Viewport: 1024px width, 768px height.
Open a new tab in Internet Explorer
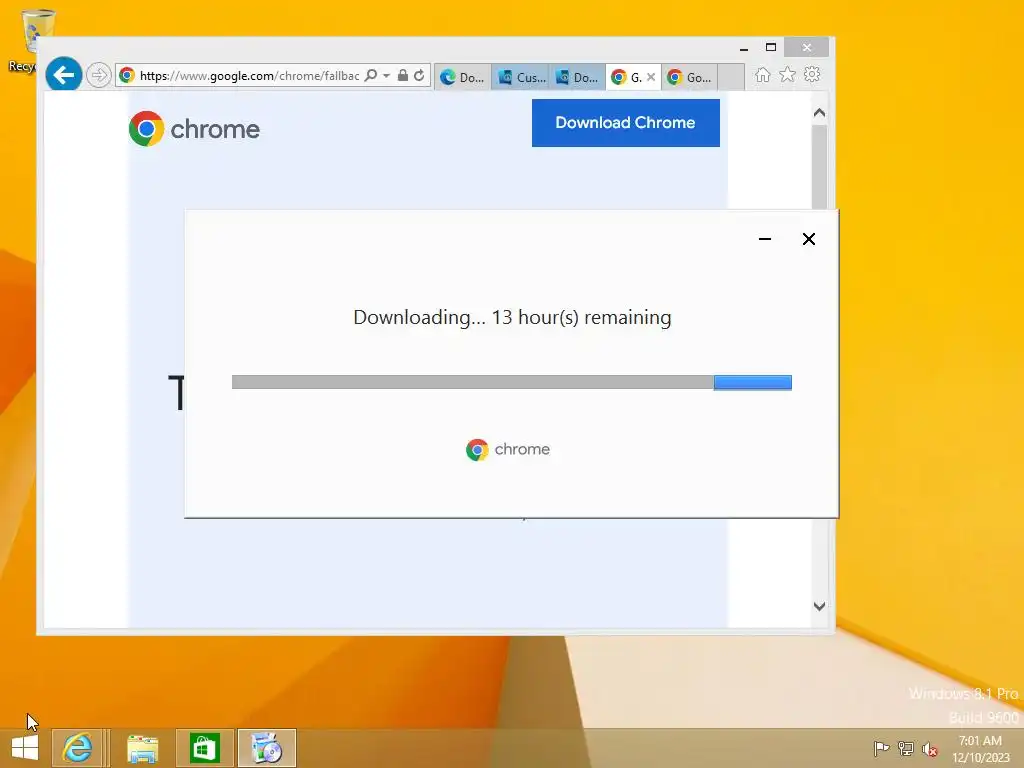(x=731, y=77)
